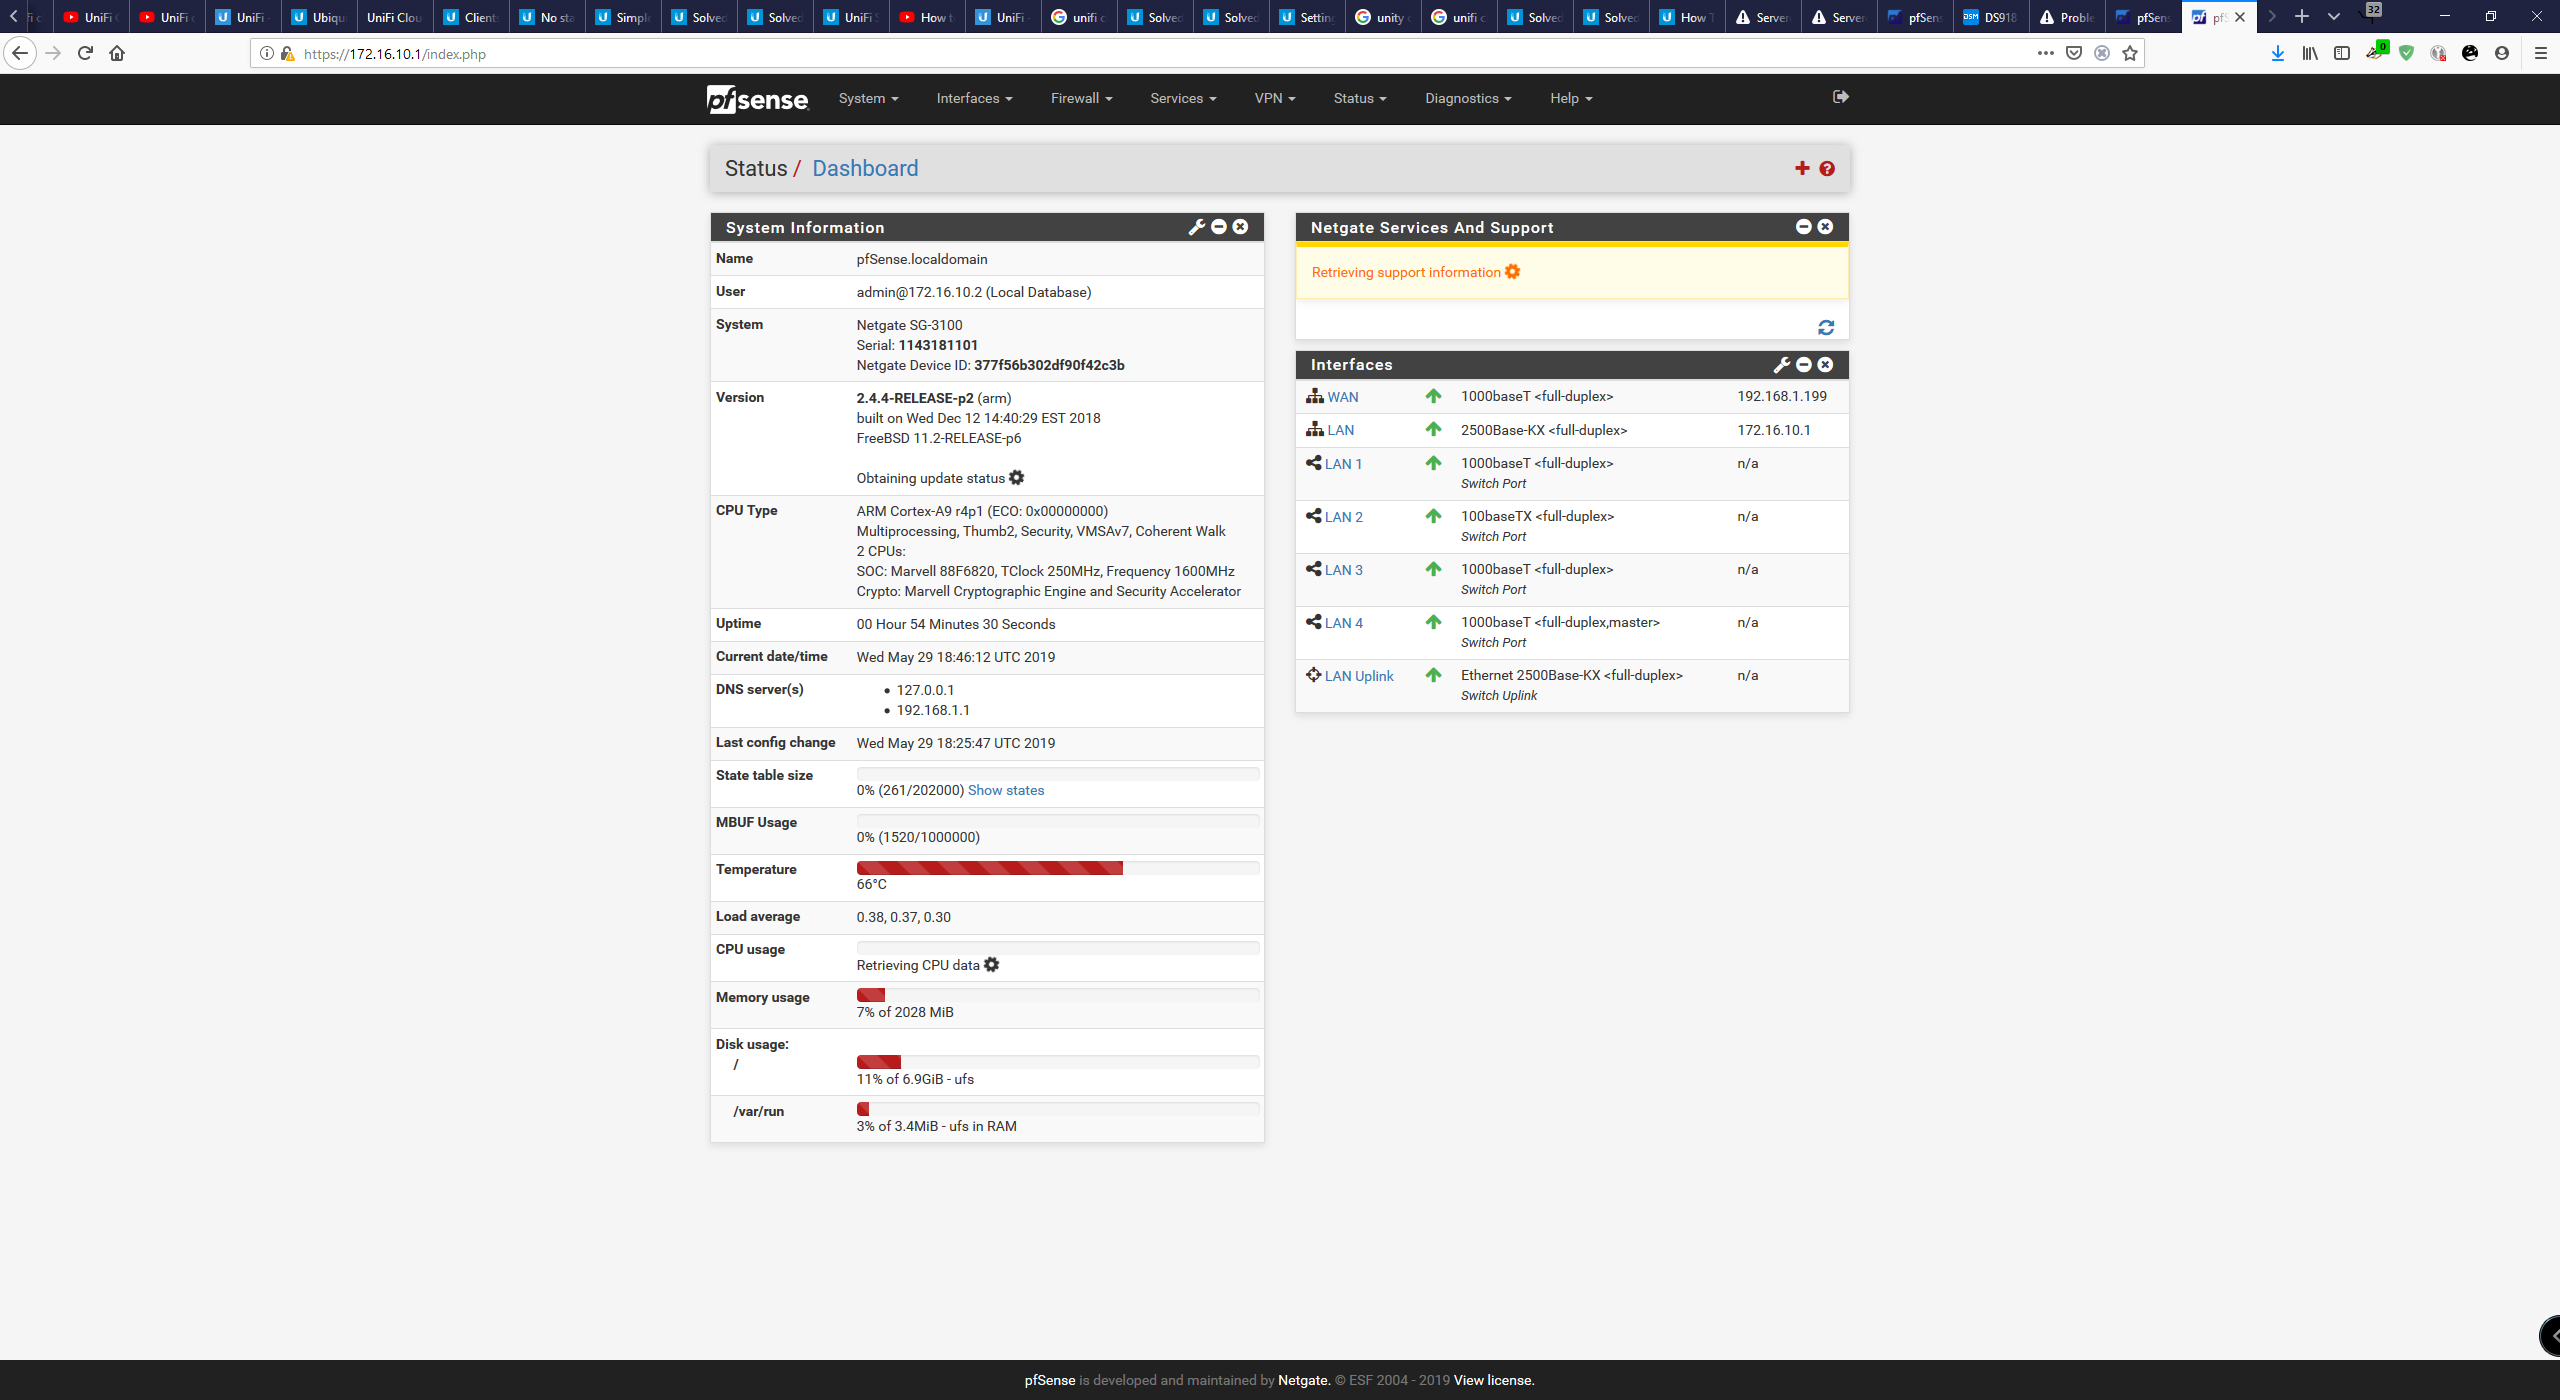Click the Temperature progress bar
Viewport: 2560px width, 1400px height.
pos(1057,868)
